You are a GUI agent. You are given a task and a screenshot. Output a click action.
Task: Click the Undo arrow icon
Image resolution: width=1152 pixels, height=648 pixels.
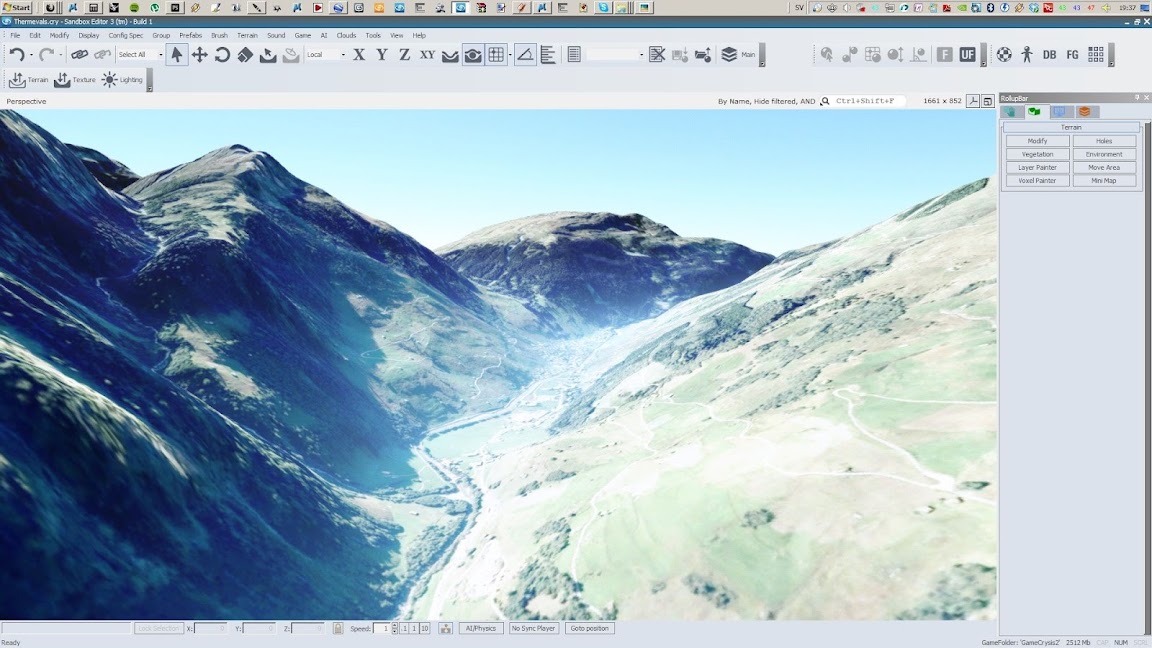17,54
